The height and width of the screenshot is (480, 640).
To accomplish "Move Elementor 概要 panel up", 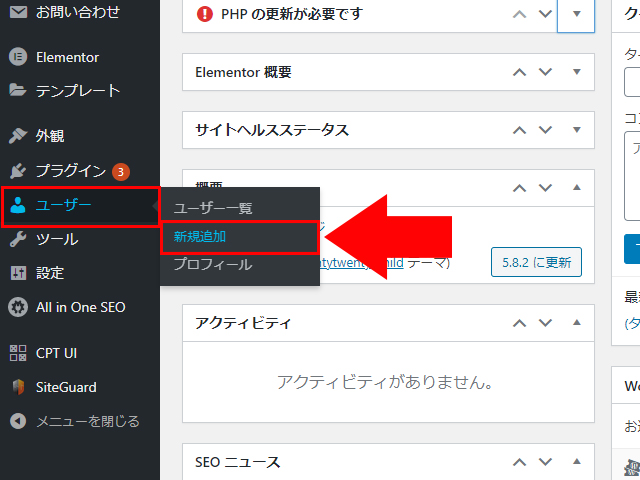I will (519, 72).
